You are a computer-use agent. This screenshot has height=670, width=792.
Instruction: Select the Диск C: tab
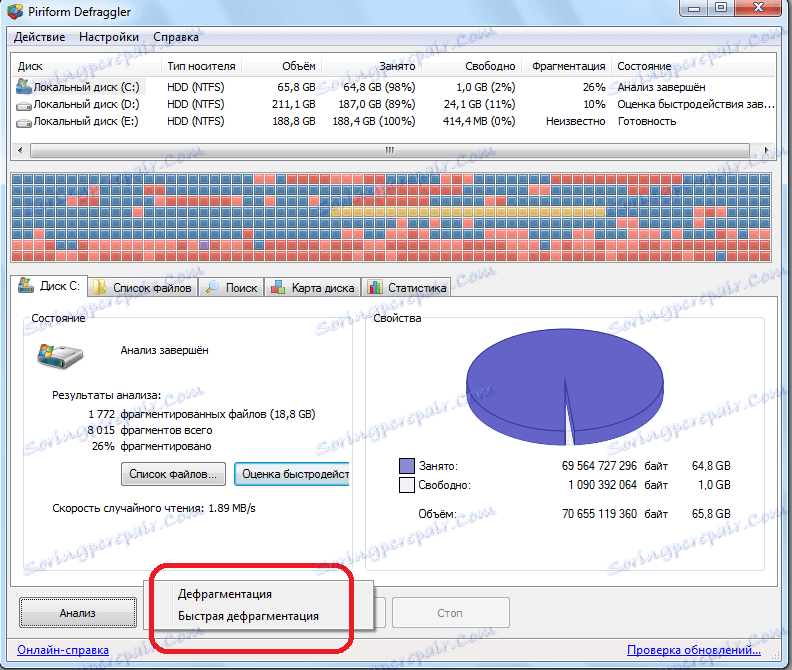click(x=49, y=286)
